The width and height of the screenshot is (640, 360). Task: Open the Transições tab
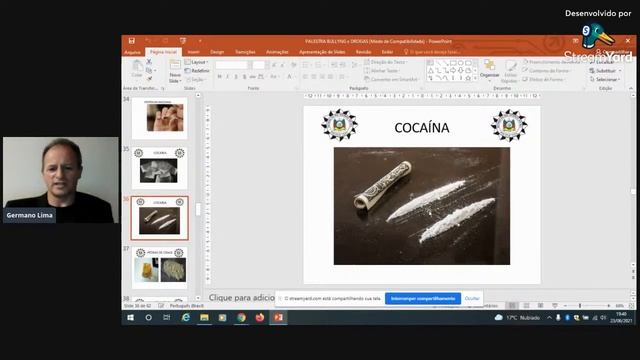click(245, 52)
